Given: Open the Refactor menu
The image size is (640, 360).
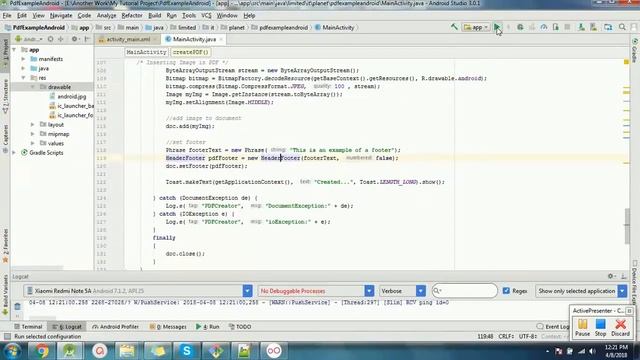Looking at the screenshot, I should (x=132, y=16).
